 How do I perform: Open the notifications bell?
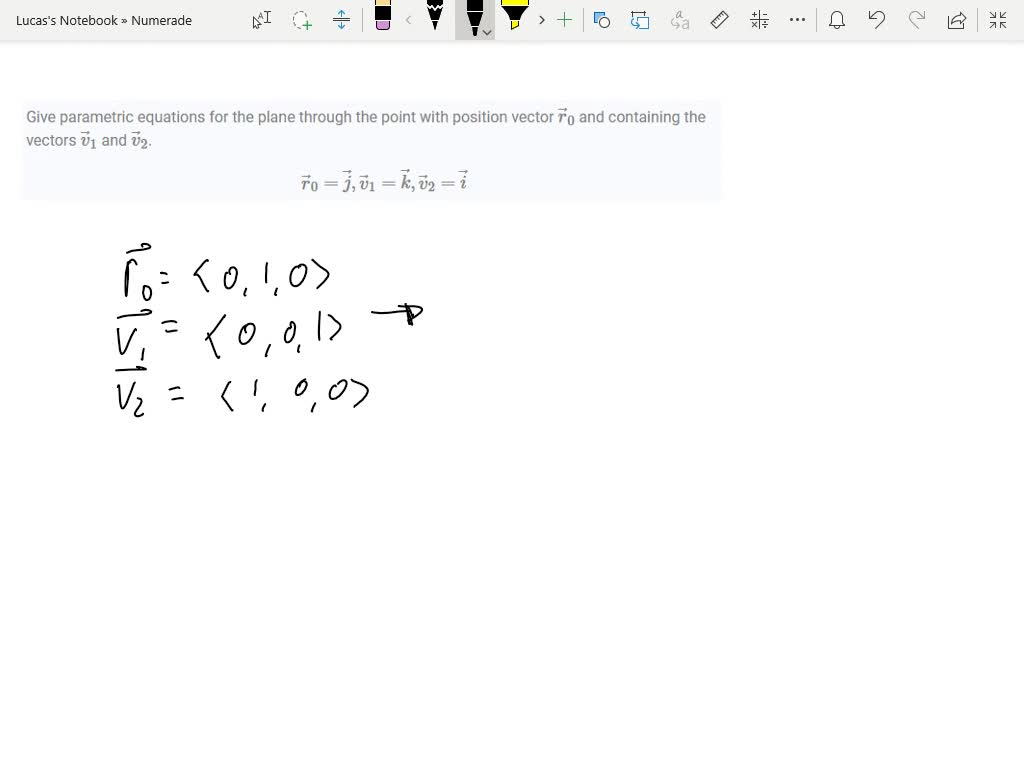(x=837, y=20)
